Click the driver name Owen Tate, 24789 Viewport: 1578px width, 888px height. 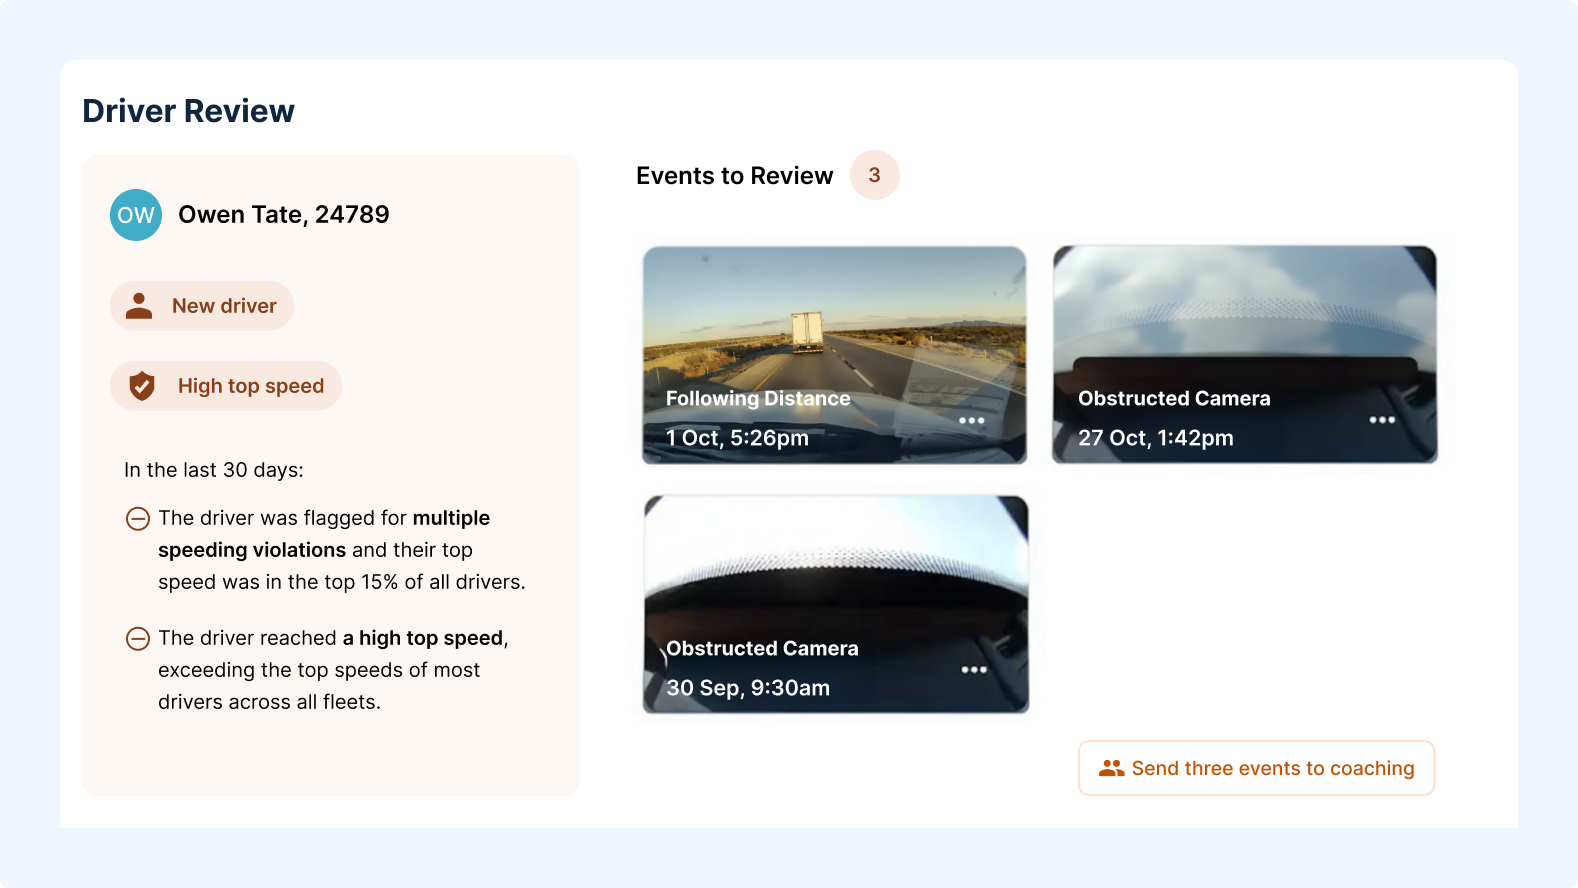284,215
